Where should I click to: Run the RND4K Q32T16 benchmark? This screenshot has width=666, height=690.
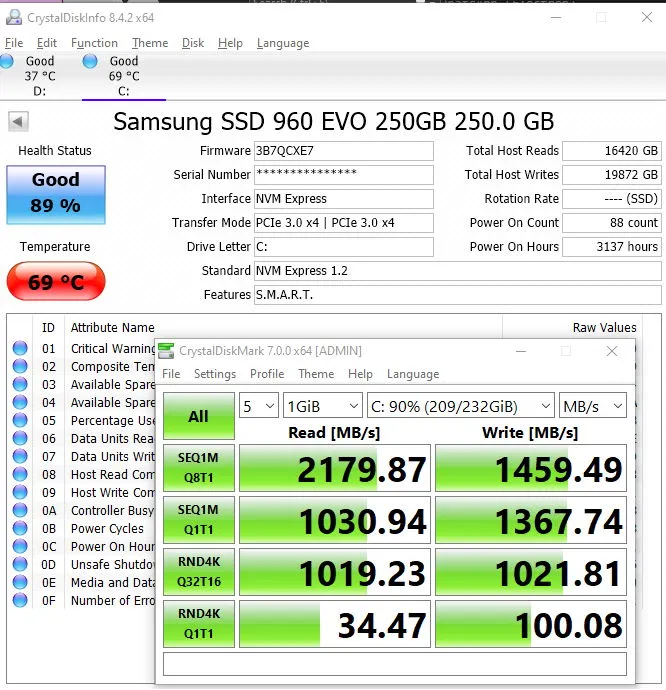198,573
